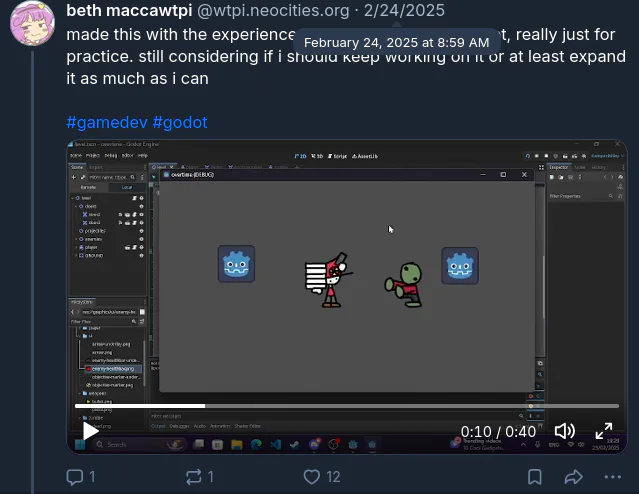Open the AssetLib workspace
Image resolution: width=639 pixels, height=494 pixels.
pos(365,156)
